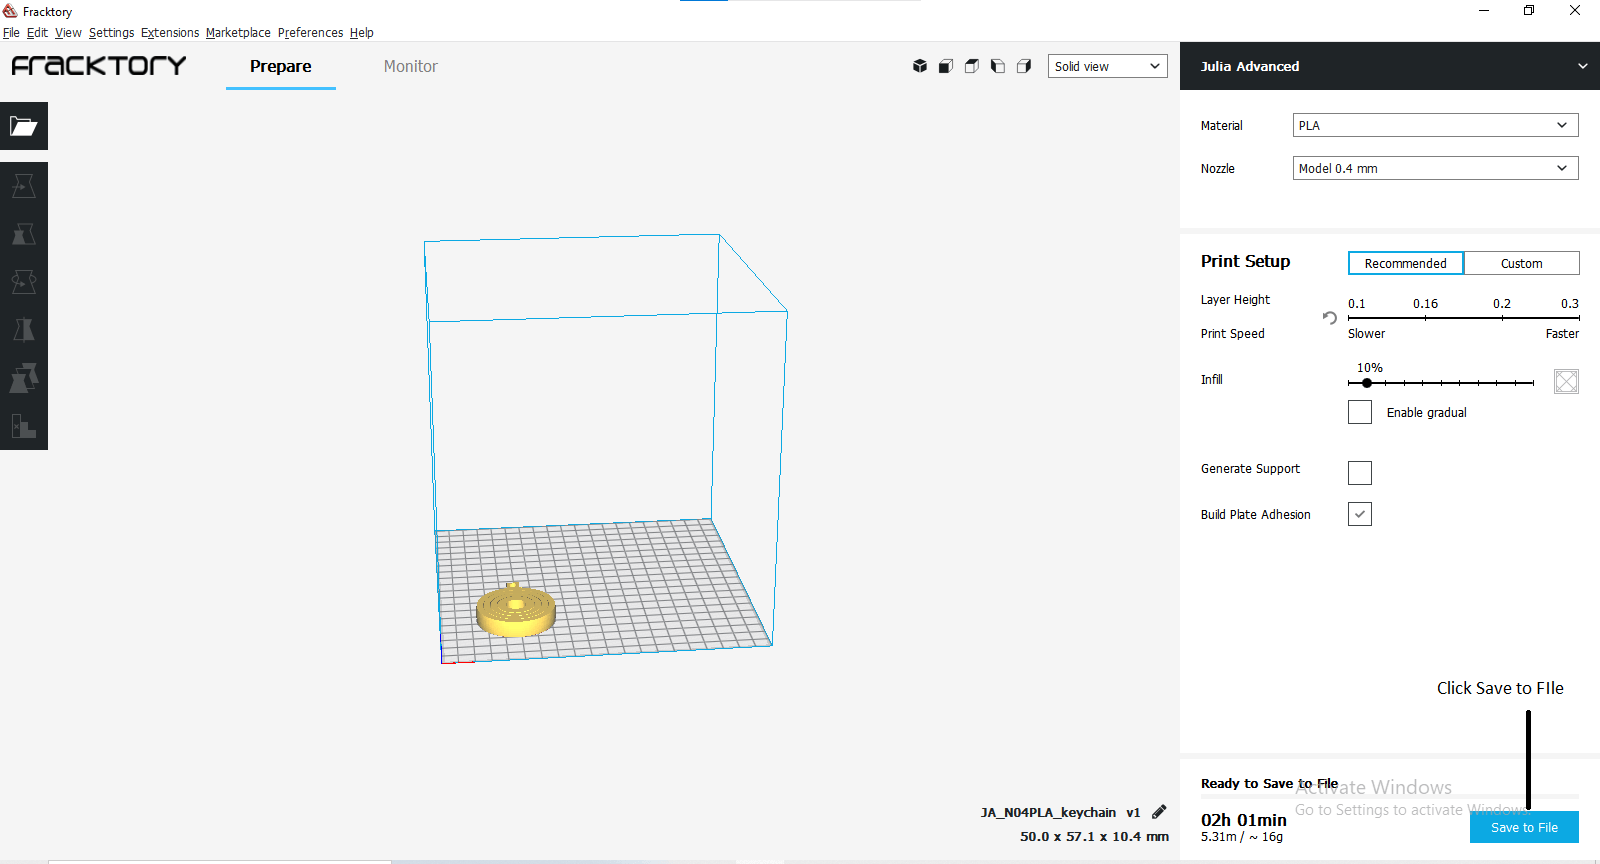Uncheck Build Plate Adhesion checkbox
1600x864 pixels.
[x=1360, y=514]
